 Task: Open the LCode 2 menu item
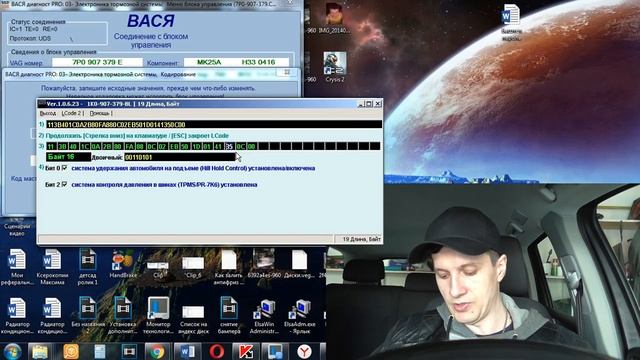tap(72, 113)
